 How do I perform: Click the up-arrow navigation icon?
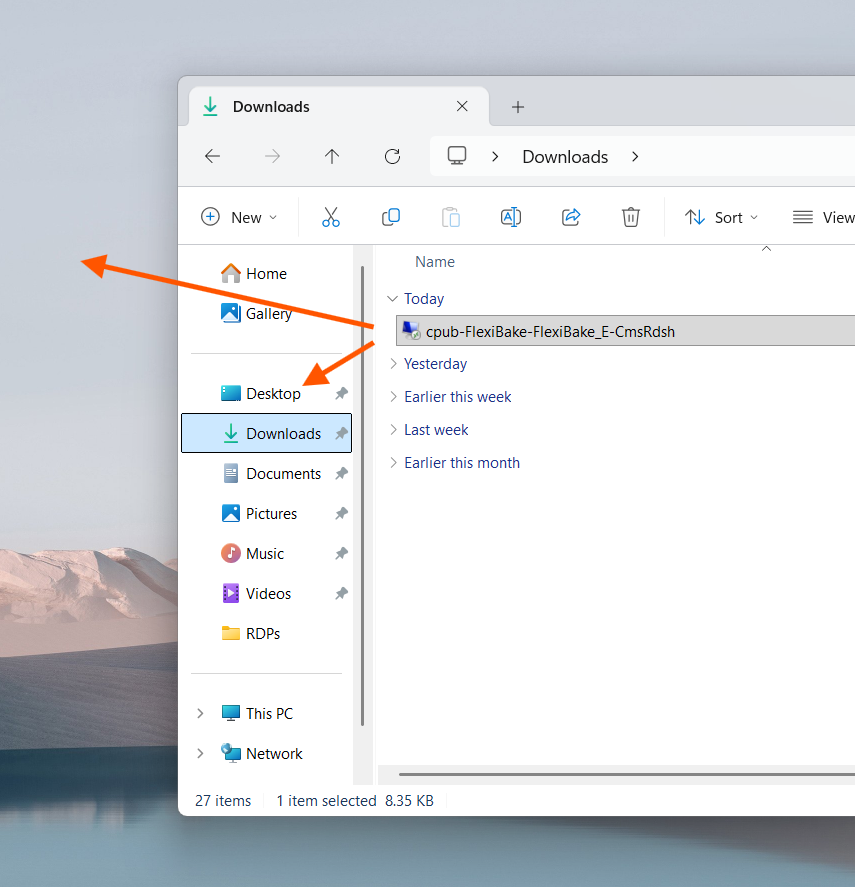(x=332, y=157)
